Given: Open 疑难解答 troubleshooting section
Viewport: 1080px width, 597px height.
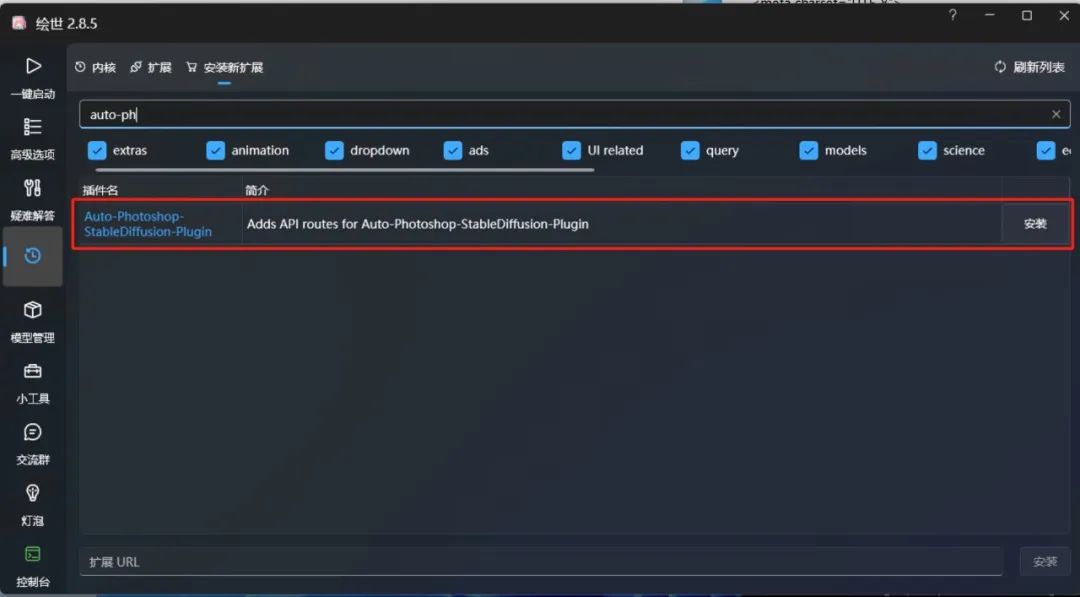Looking at the screenshot, I should coord(32,200).
